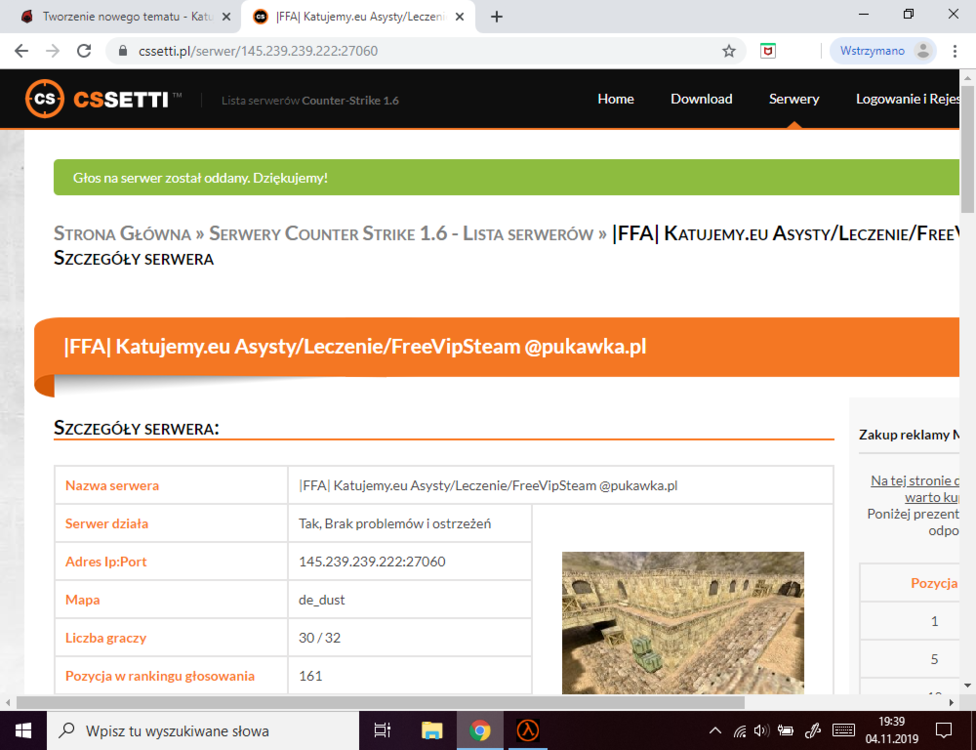Click the Nazwa serwera label

[112, 485]
